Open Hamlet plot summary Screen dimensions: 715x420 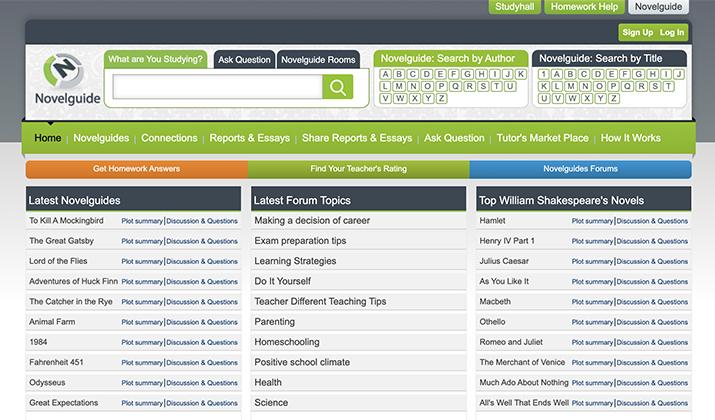(592, 221)
